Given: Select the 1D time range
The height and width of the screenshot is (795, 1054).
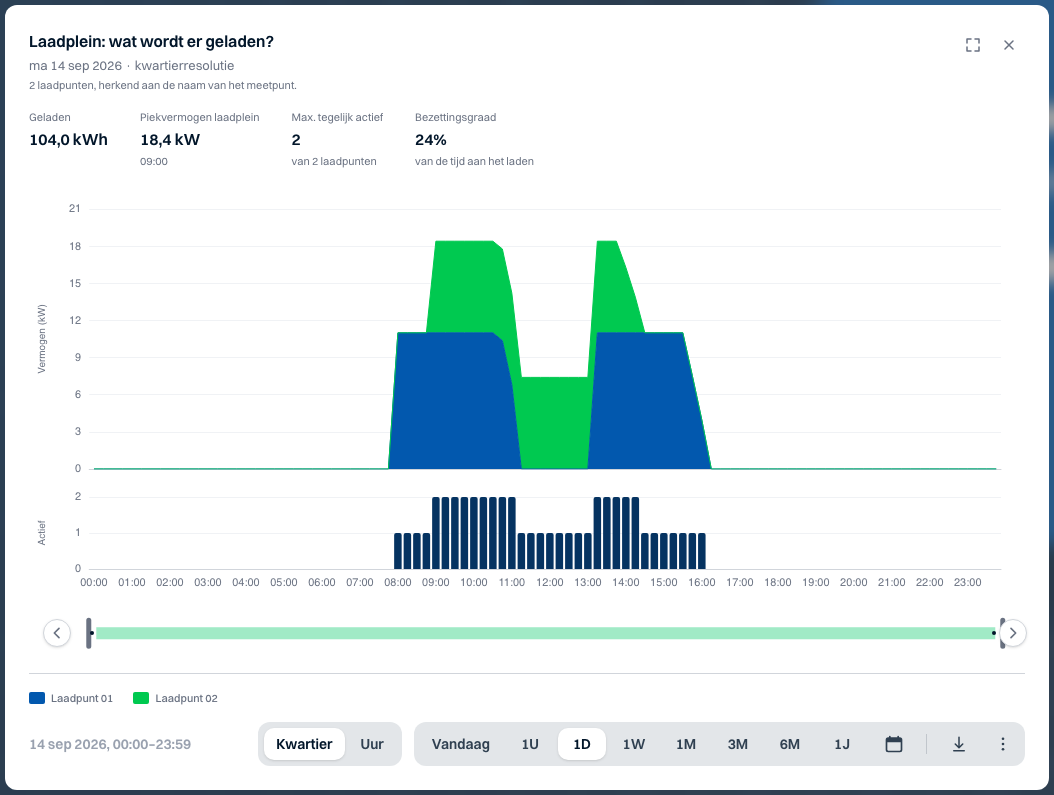Looking at the screenshot, I should (581, 744).
